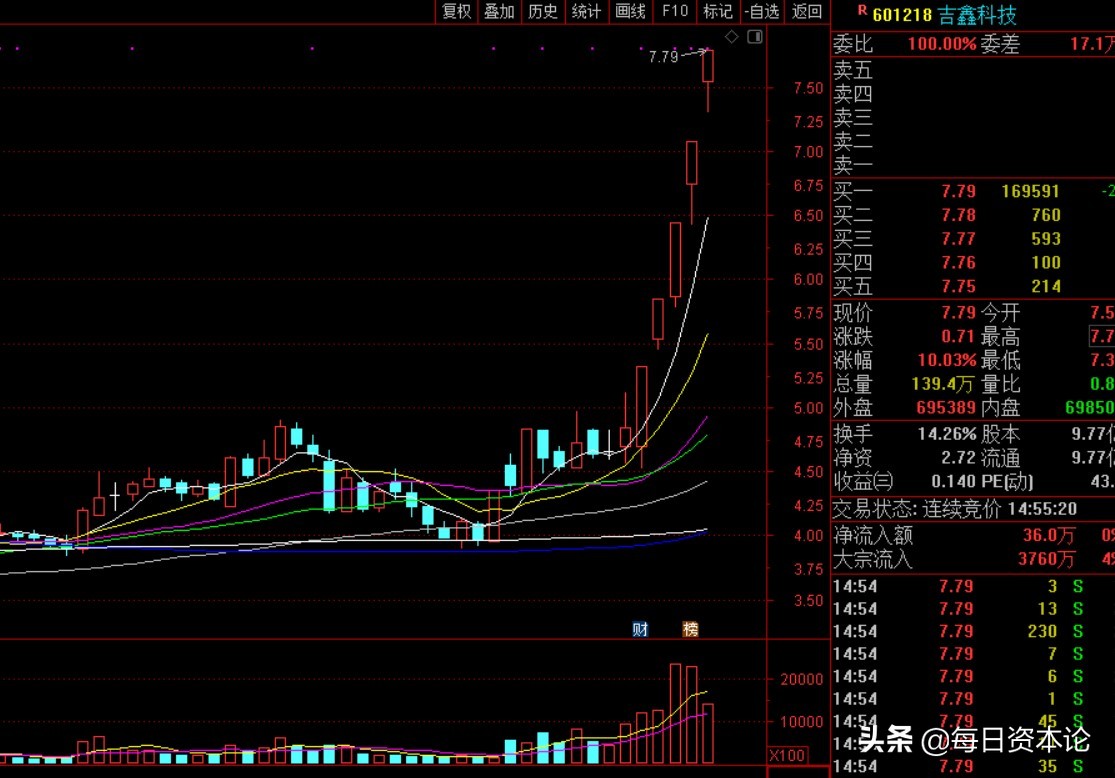Click the 涨幅 10.03% value
The image size is (1115, 778).
pos(946,361)
